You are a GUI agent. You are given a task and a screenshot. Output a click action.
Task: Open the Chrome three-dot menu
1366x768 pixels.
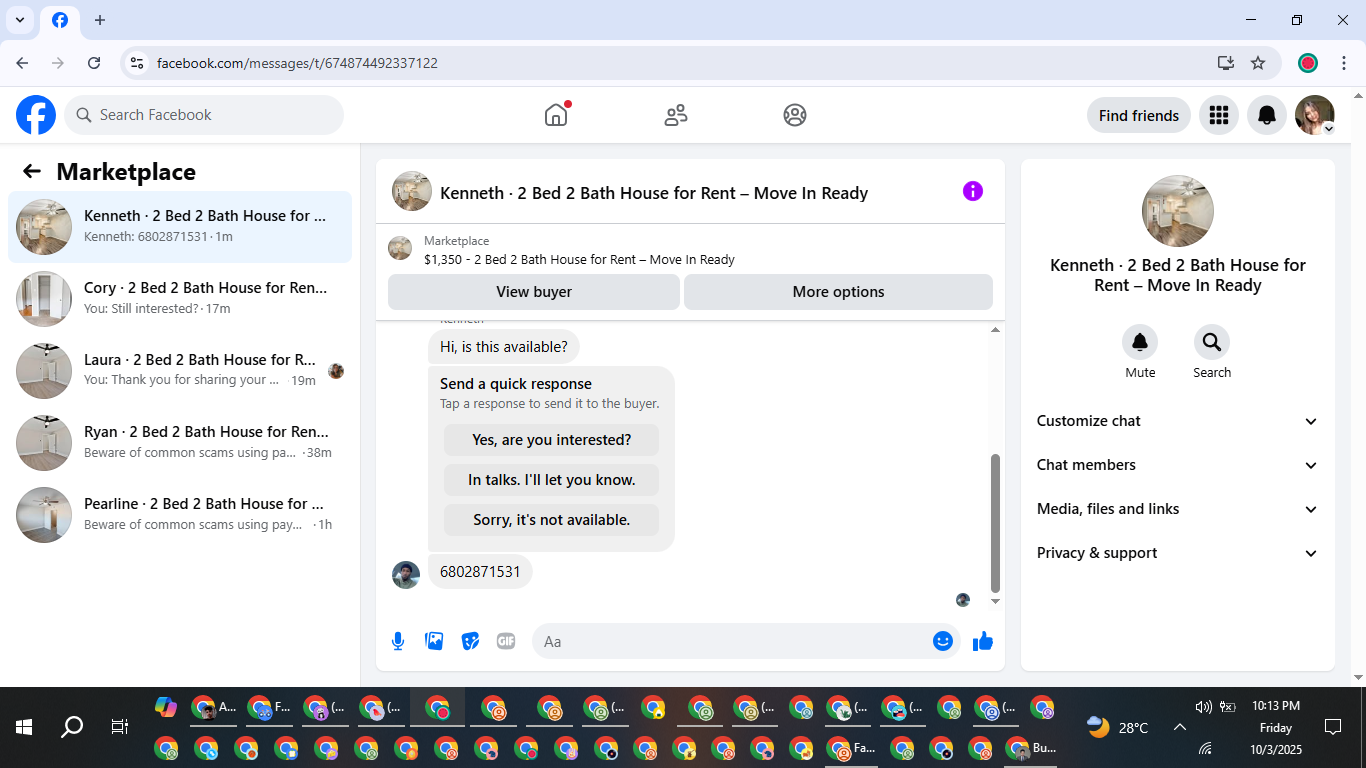[x=1344, y=63]
